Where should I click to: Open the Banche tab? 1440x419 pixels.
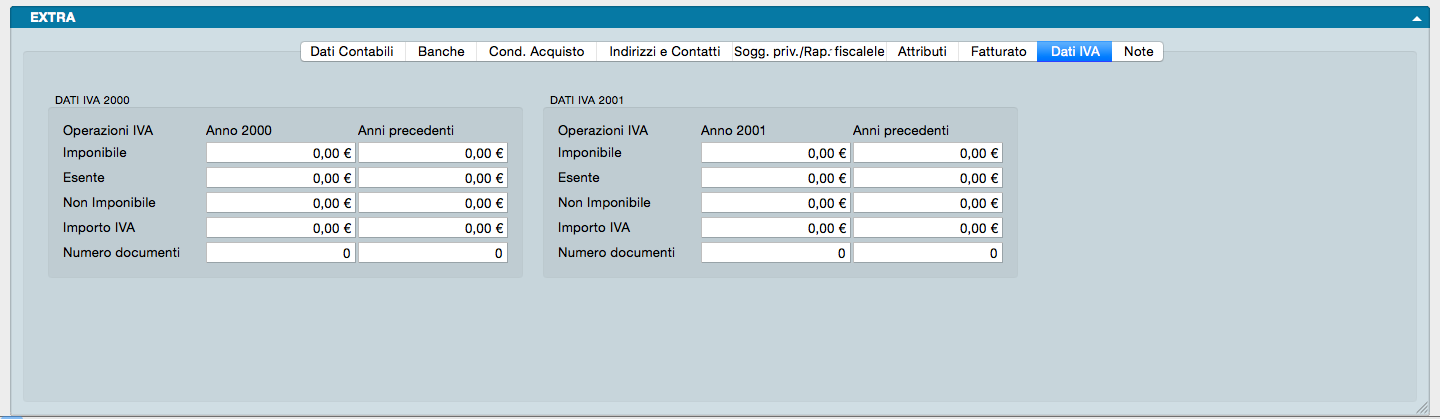pos(441,51)
